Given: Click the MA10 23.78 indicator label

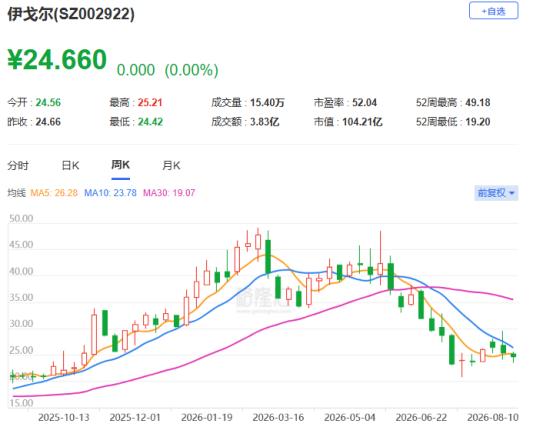Looking at the screenshot, I should coord(110,193).
